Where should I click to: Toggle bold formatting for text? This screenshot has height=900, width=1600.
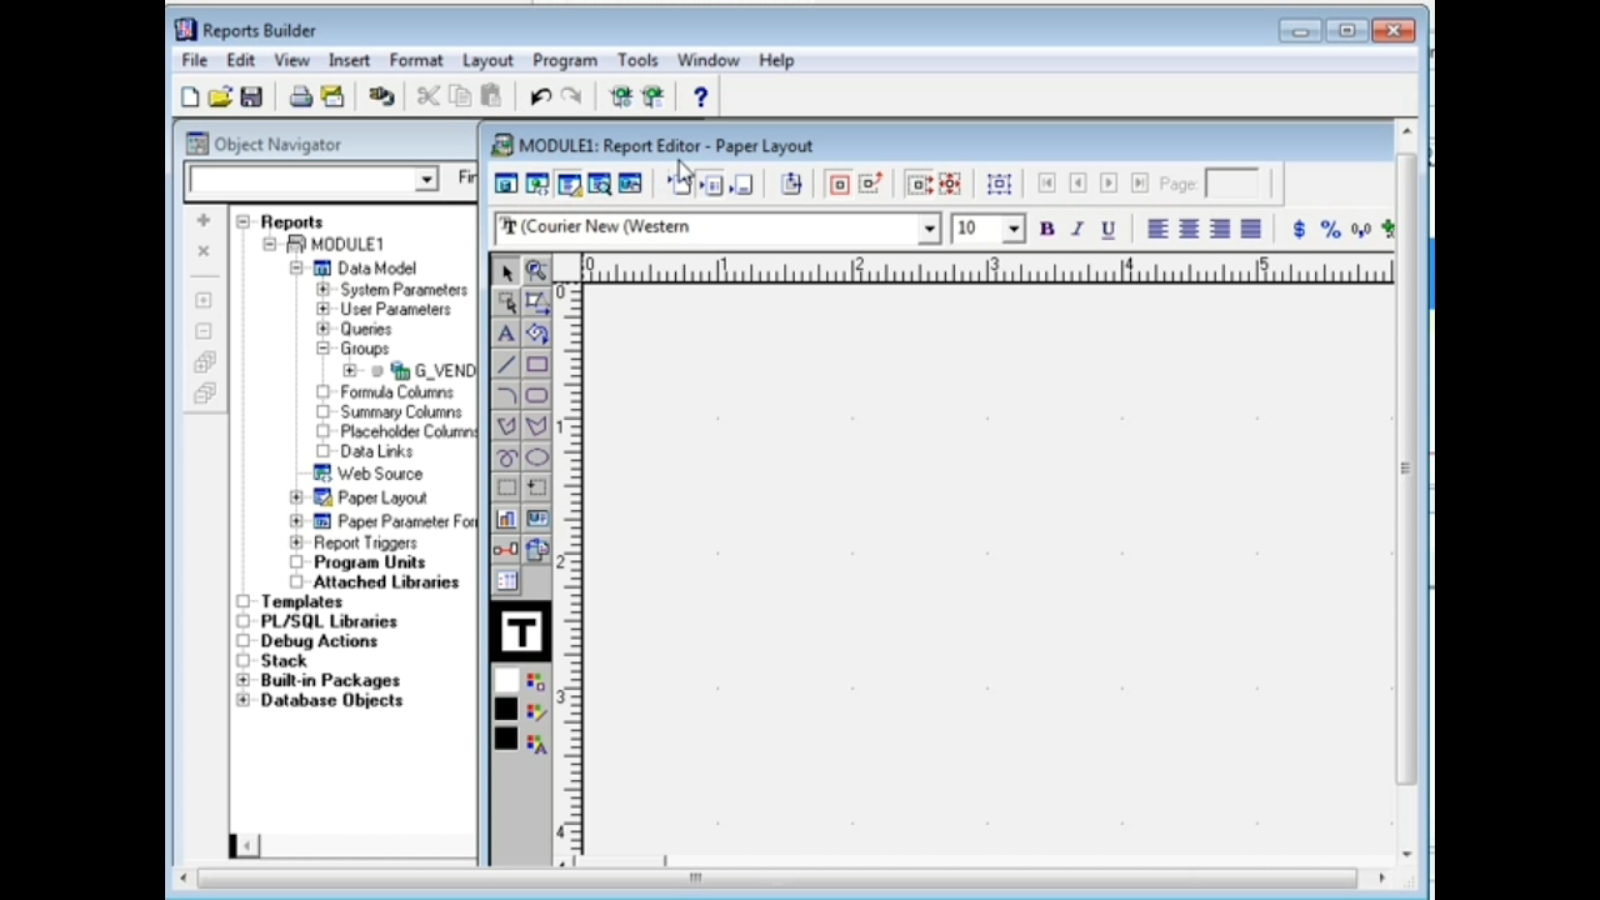click(x=1046, y=228)
